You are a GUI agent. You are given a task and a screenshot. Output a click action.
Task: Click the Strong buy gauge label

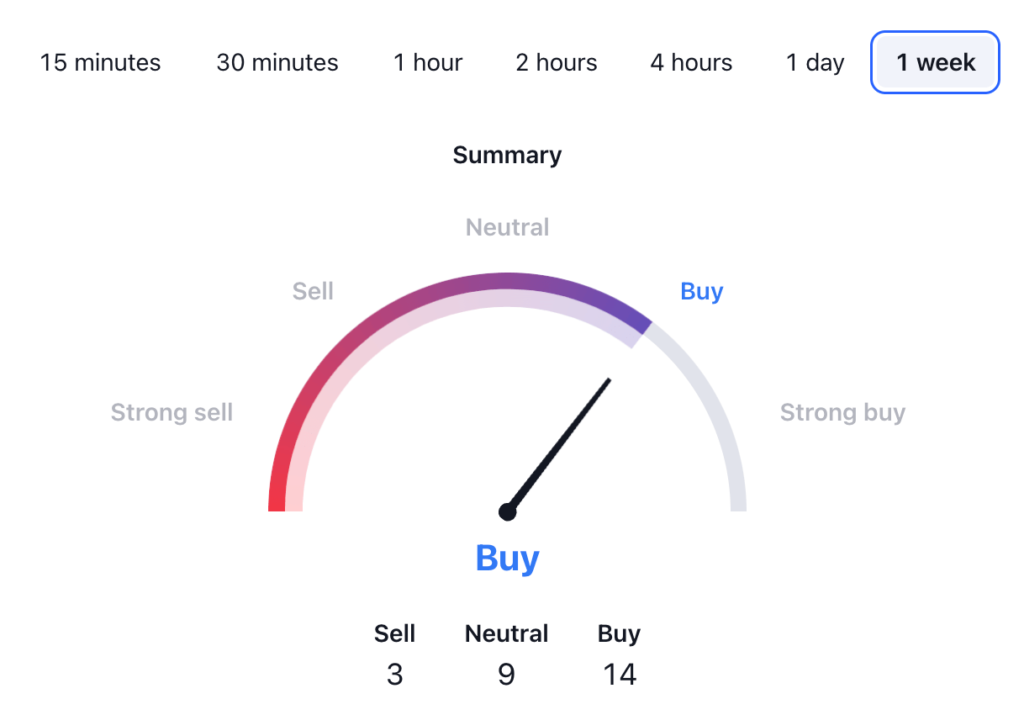[842, 413]
